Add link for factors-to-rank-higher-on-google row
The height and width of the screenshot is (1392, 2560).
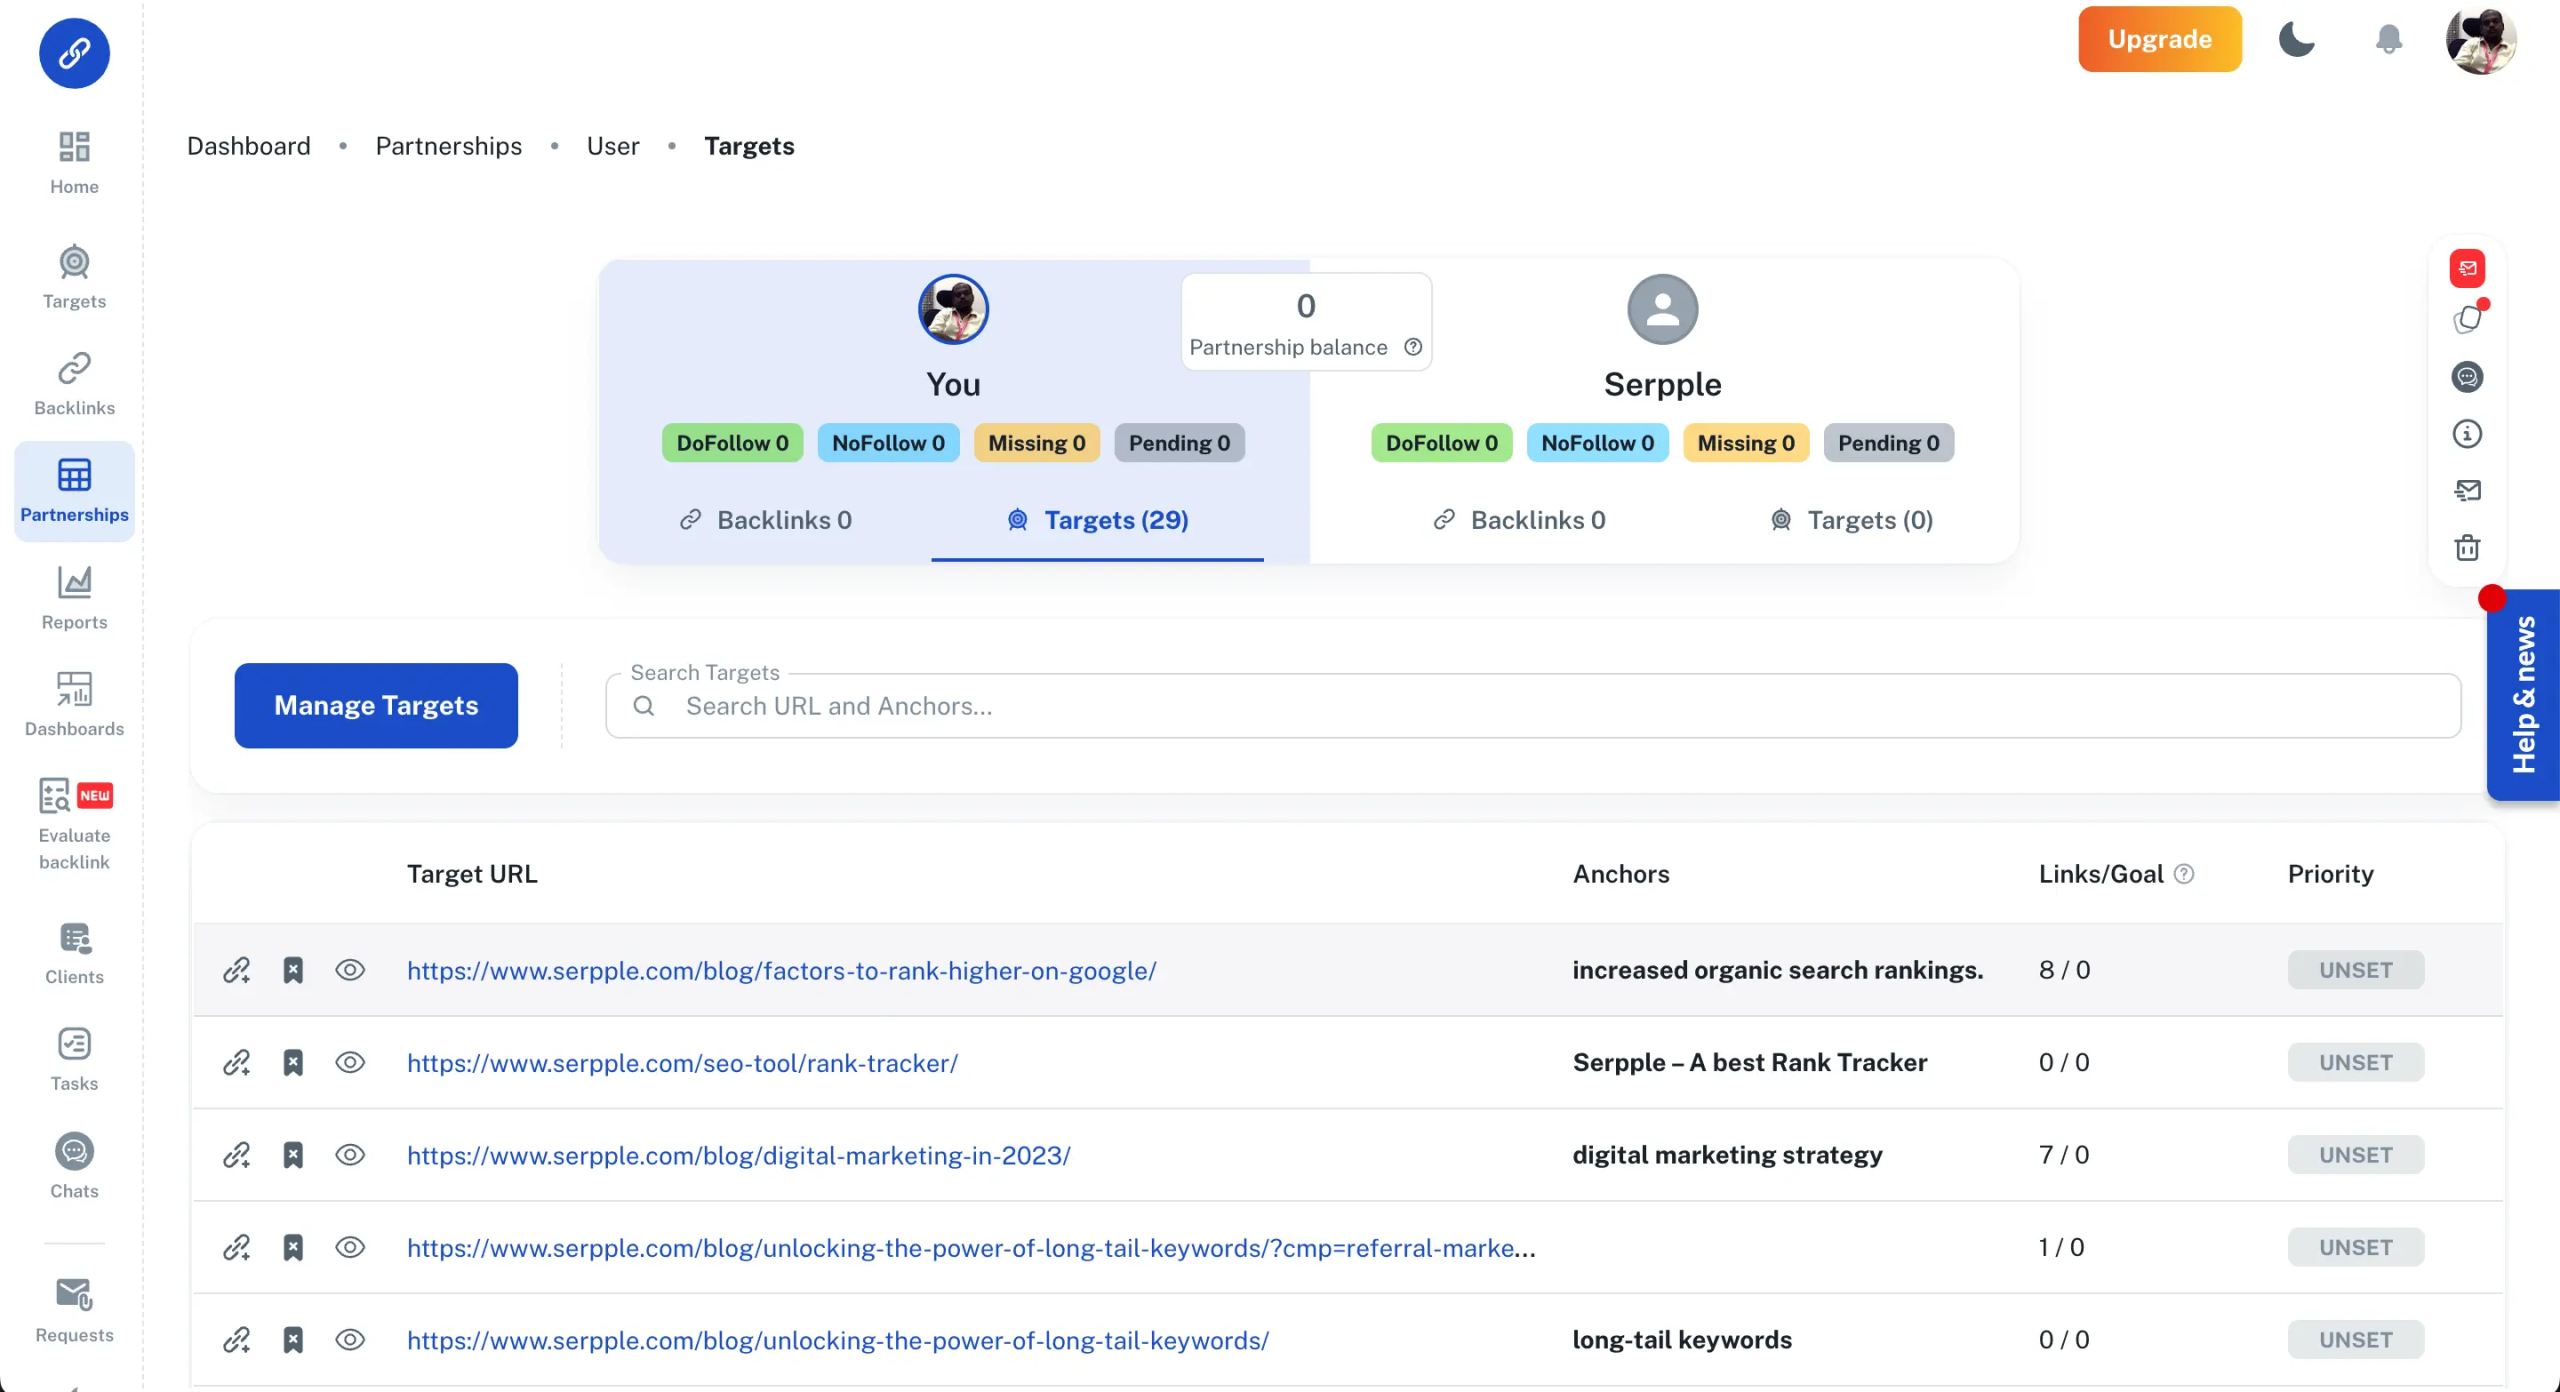[237, 970]
